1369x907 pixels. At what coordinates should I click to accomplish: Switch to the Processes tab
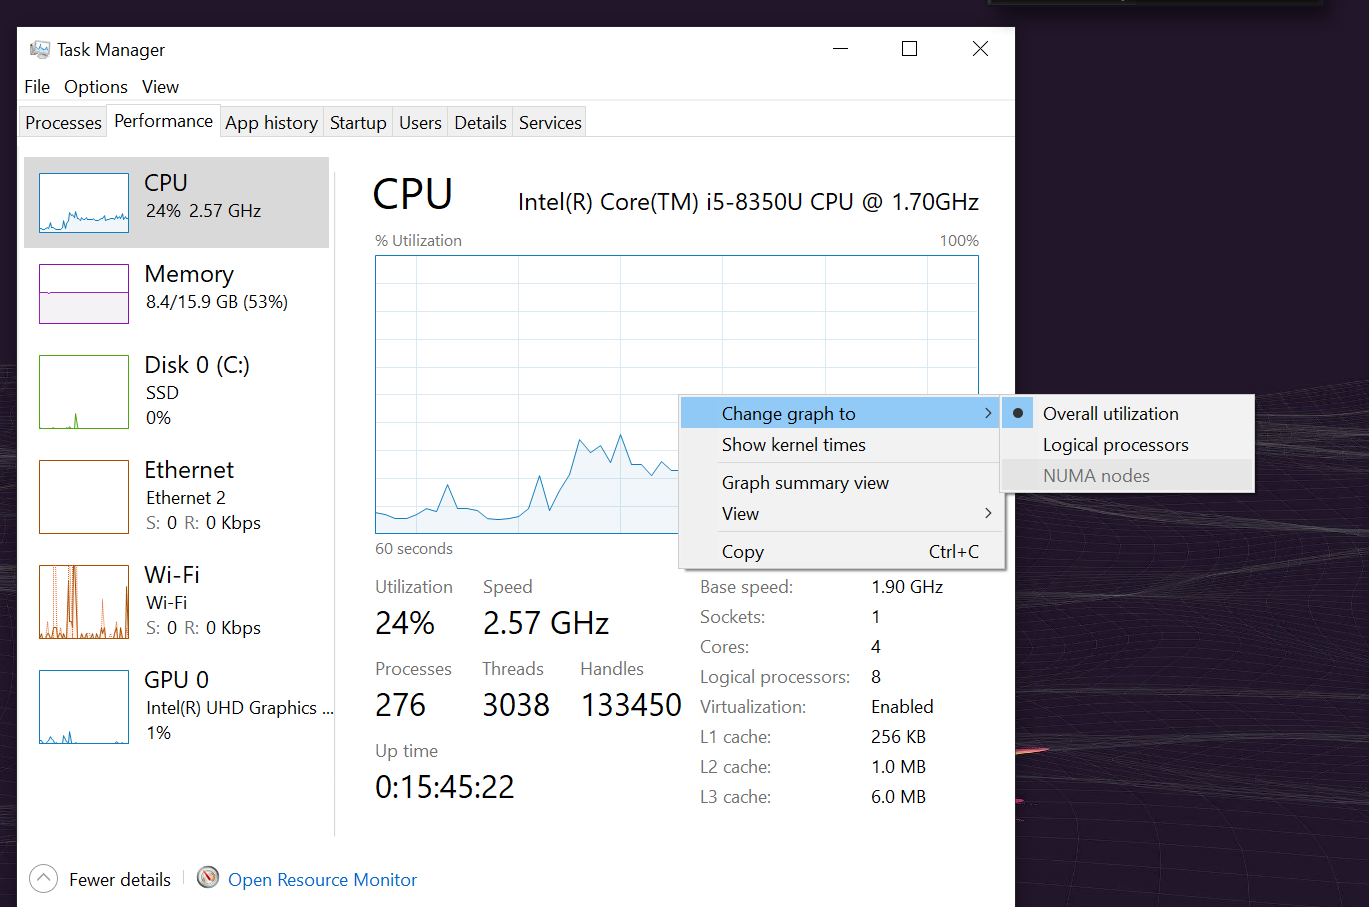(x=63, y=123)
